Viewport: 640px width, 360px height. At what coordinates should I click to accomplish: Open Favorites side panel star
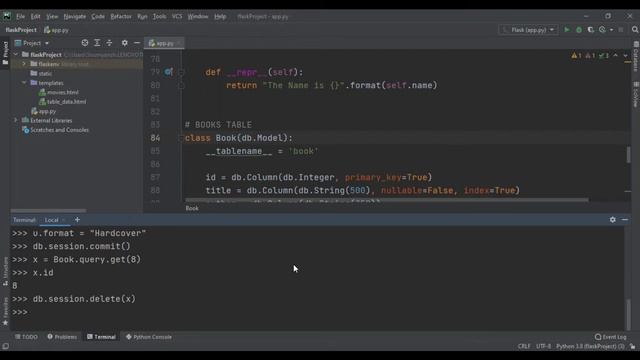5,312
